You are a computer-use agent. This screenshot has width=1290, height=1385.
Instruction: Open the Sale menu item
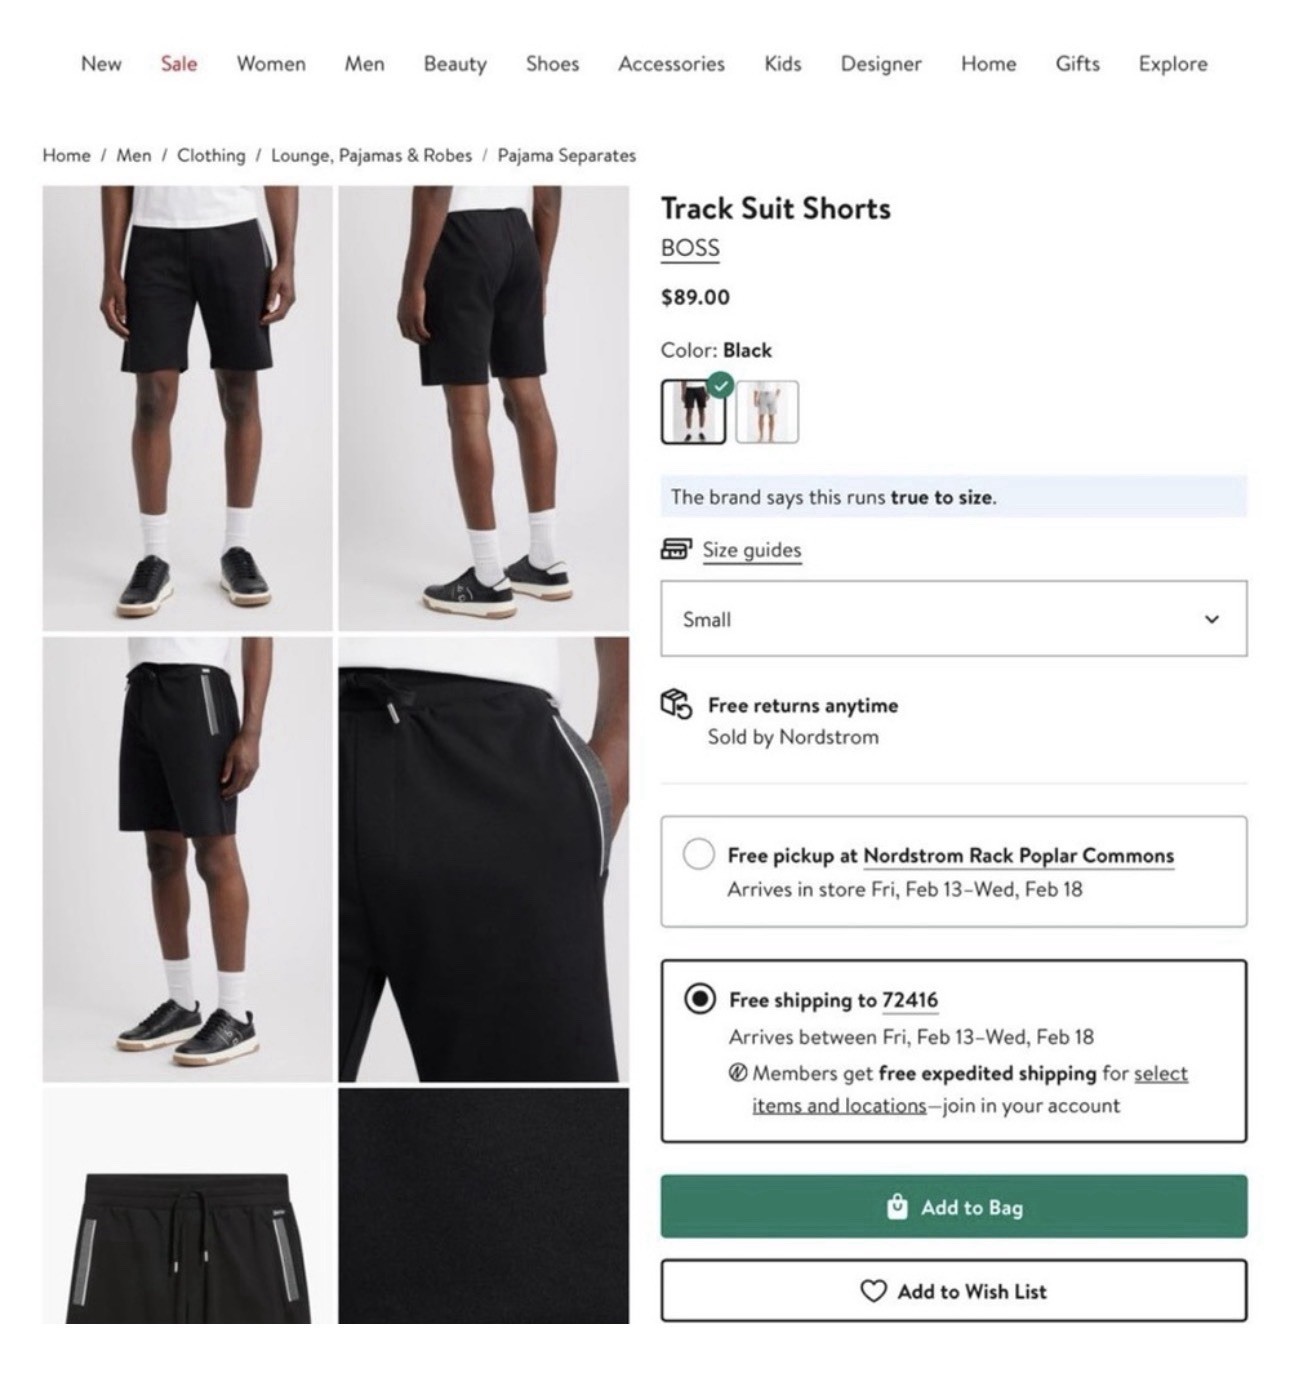[x=178, y=64]
